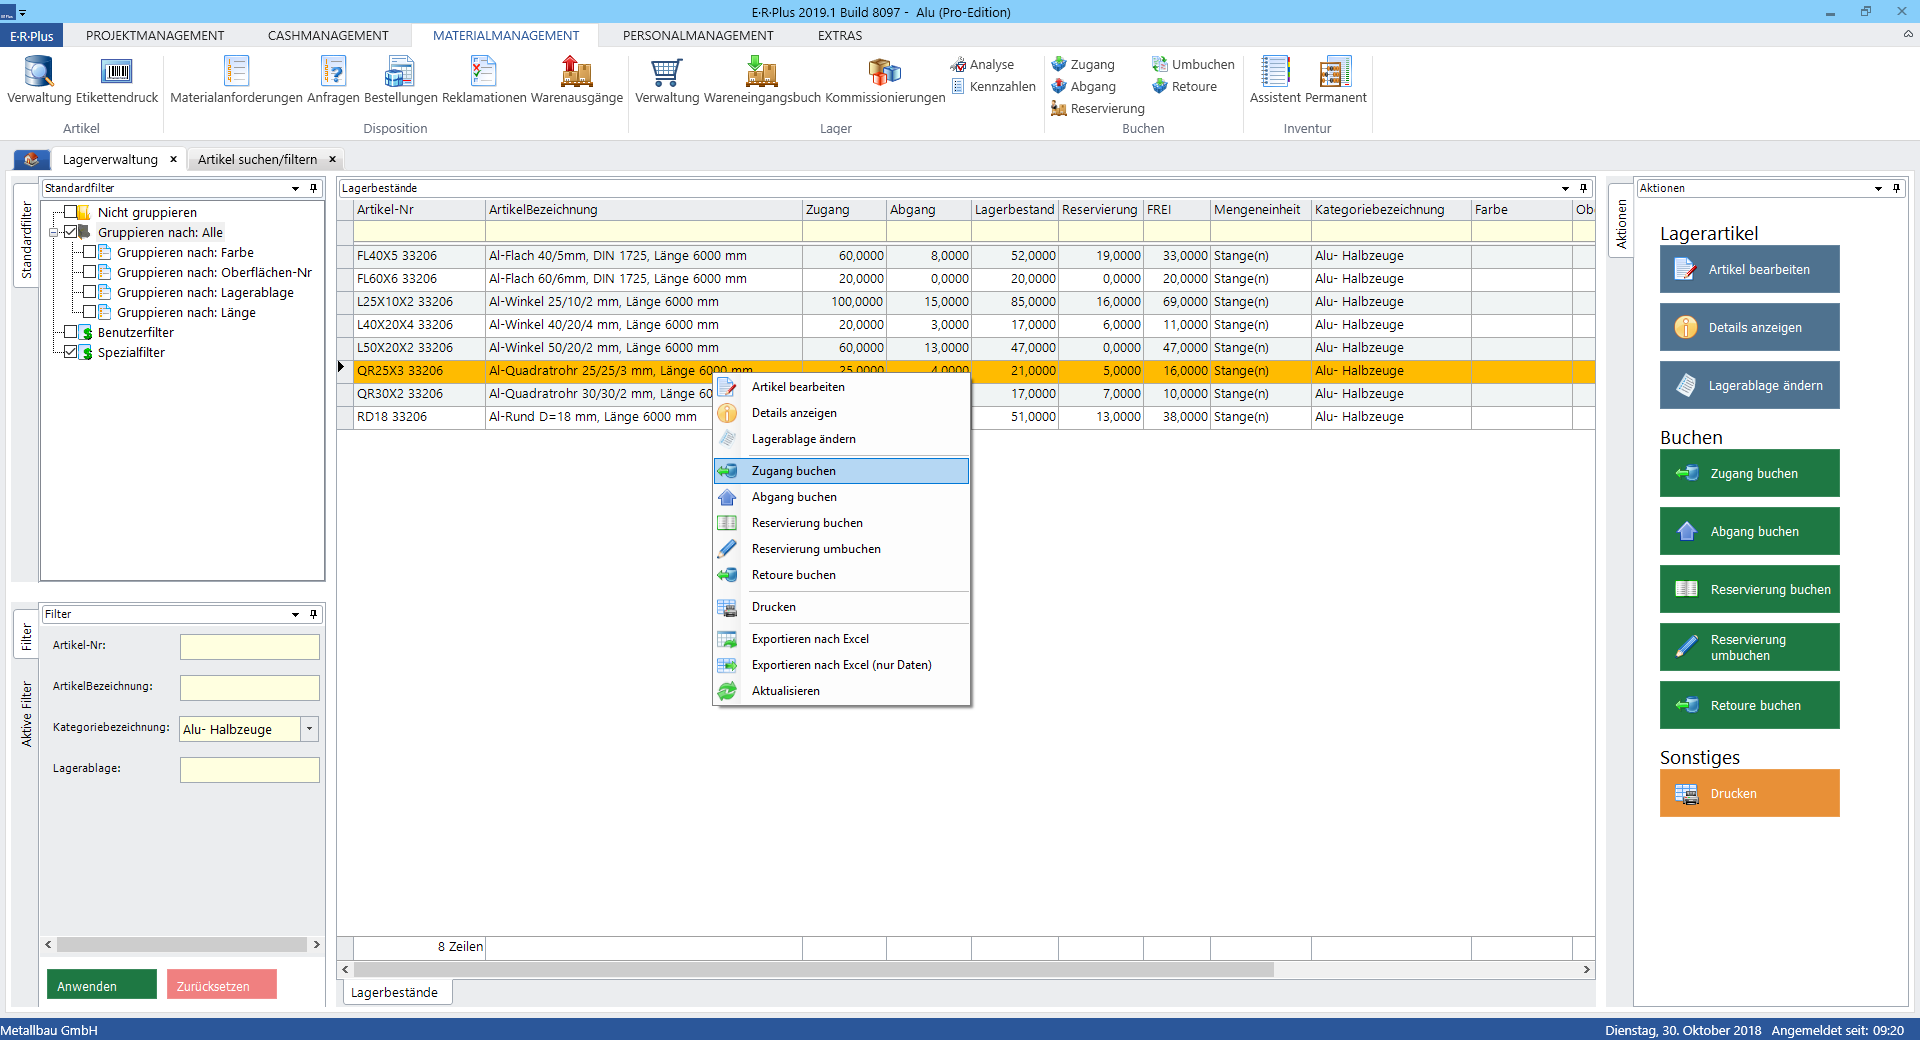Check Gruppieren nach: Oberflächen-Nr
This screenshot has height=1040, width=1920.
click(x=89, y=272)
